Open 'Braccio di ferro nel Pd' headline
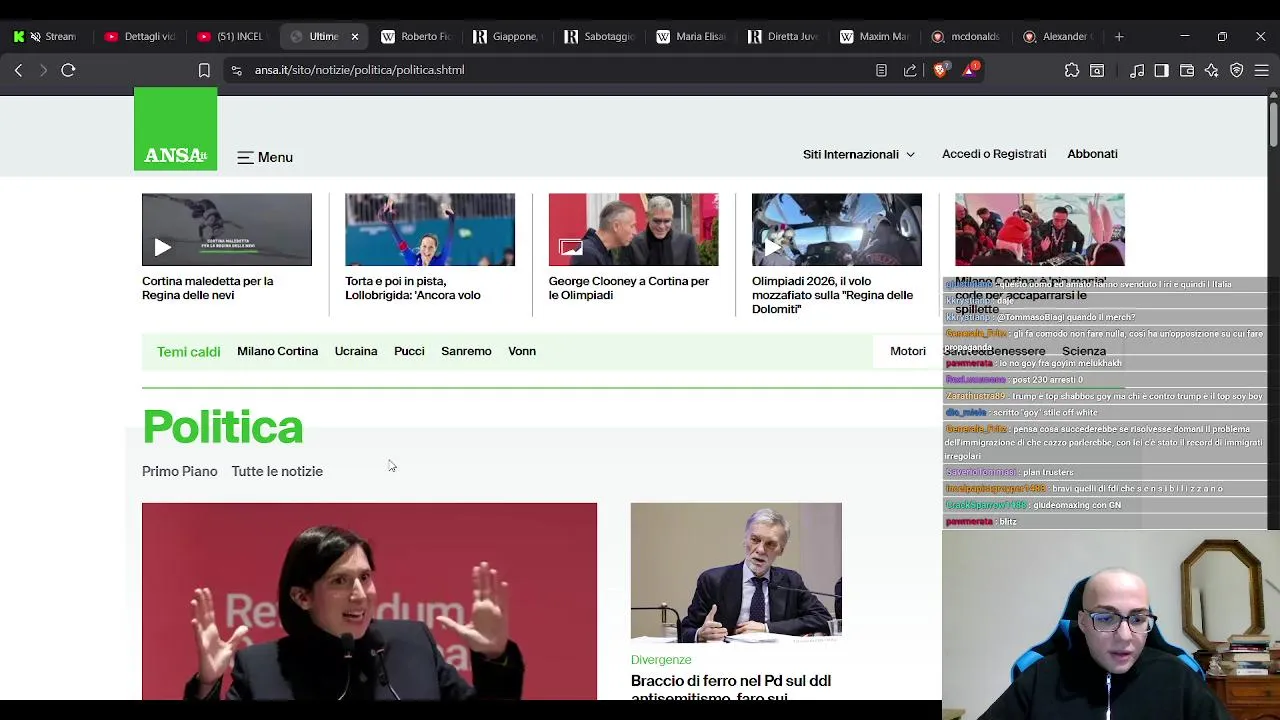 [x=731, y=687]
